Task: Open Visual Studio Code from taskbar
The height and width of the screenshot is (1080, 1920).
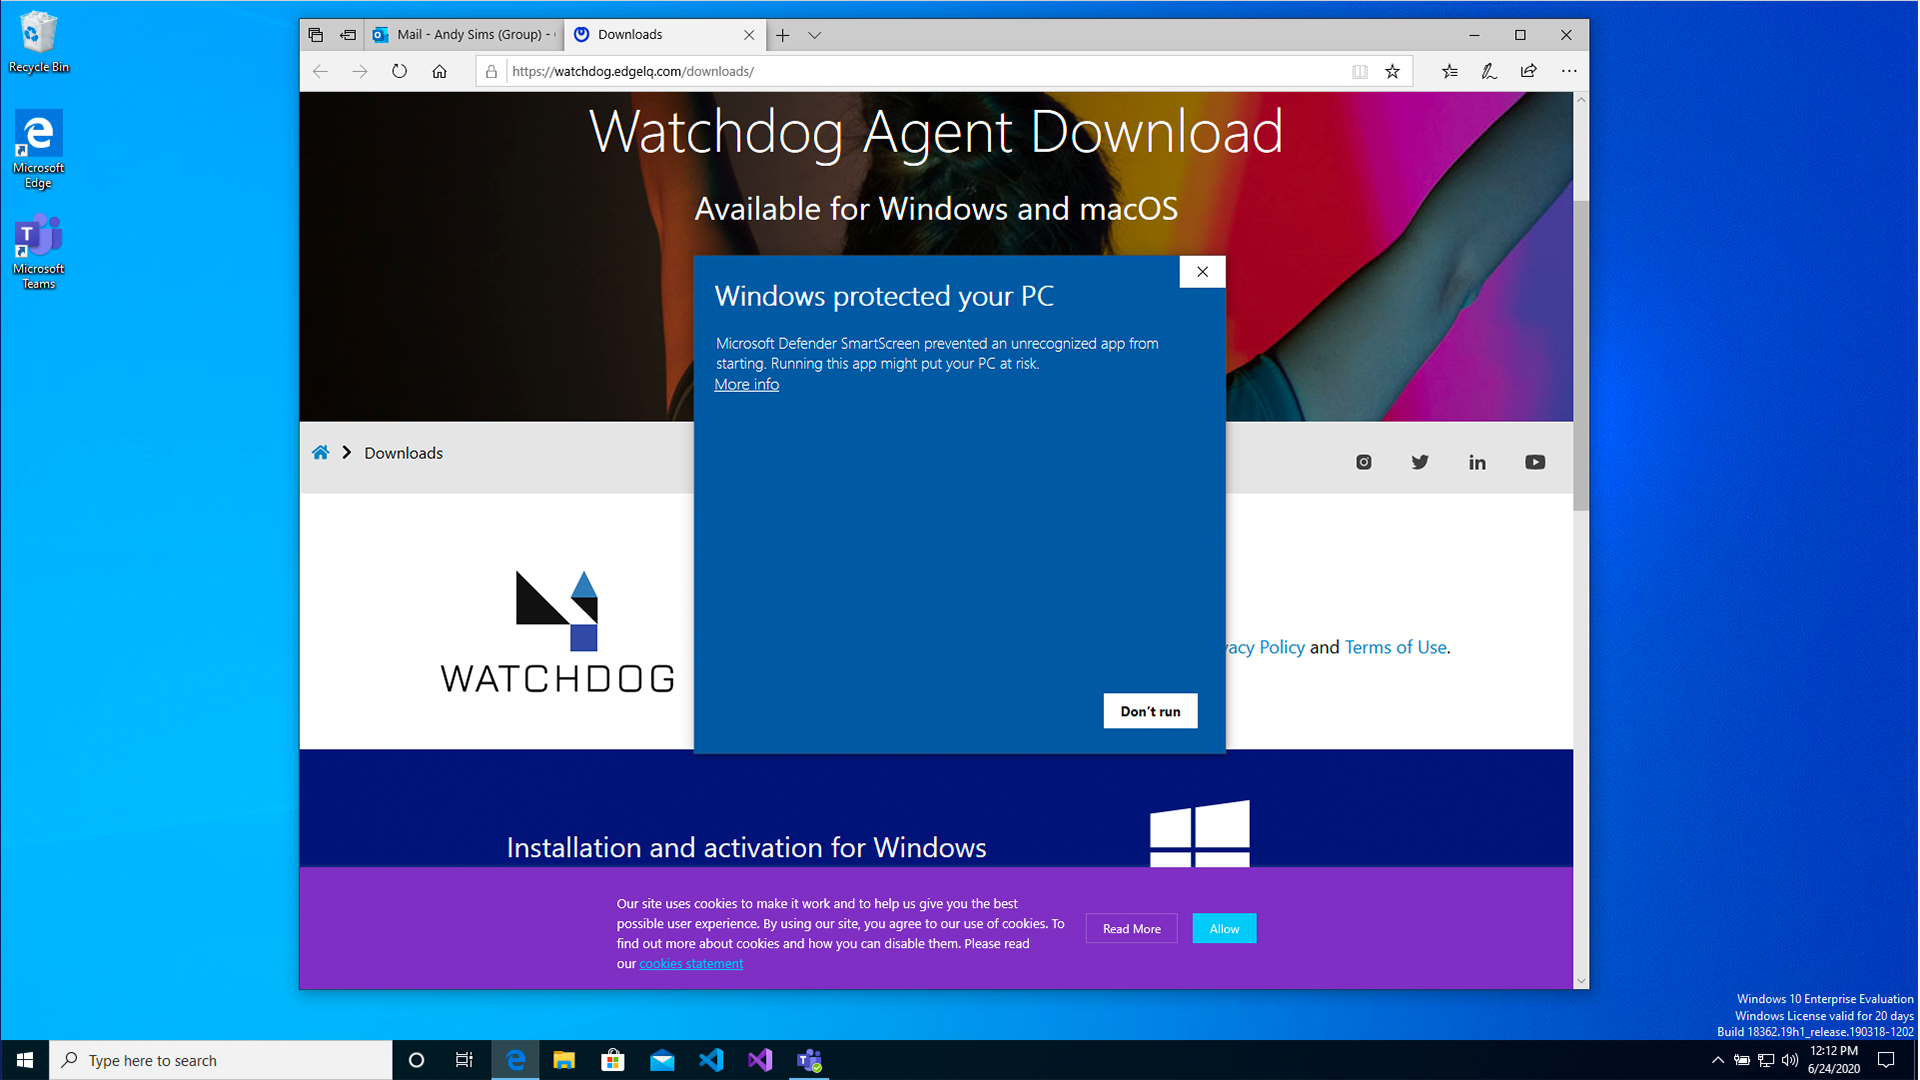Action: [711, 1060]
